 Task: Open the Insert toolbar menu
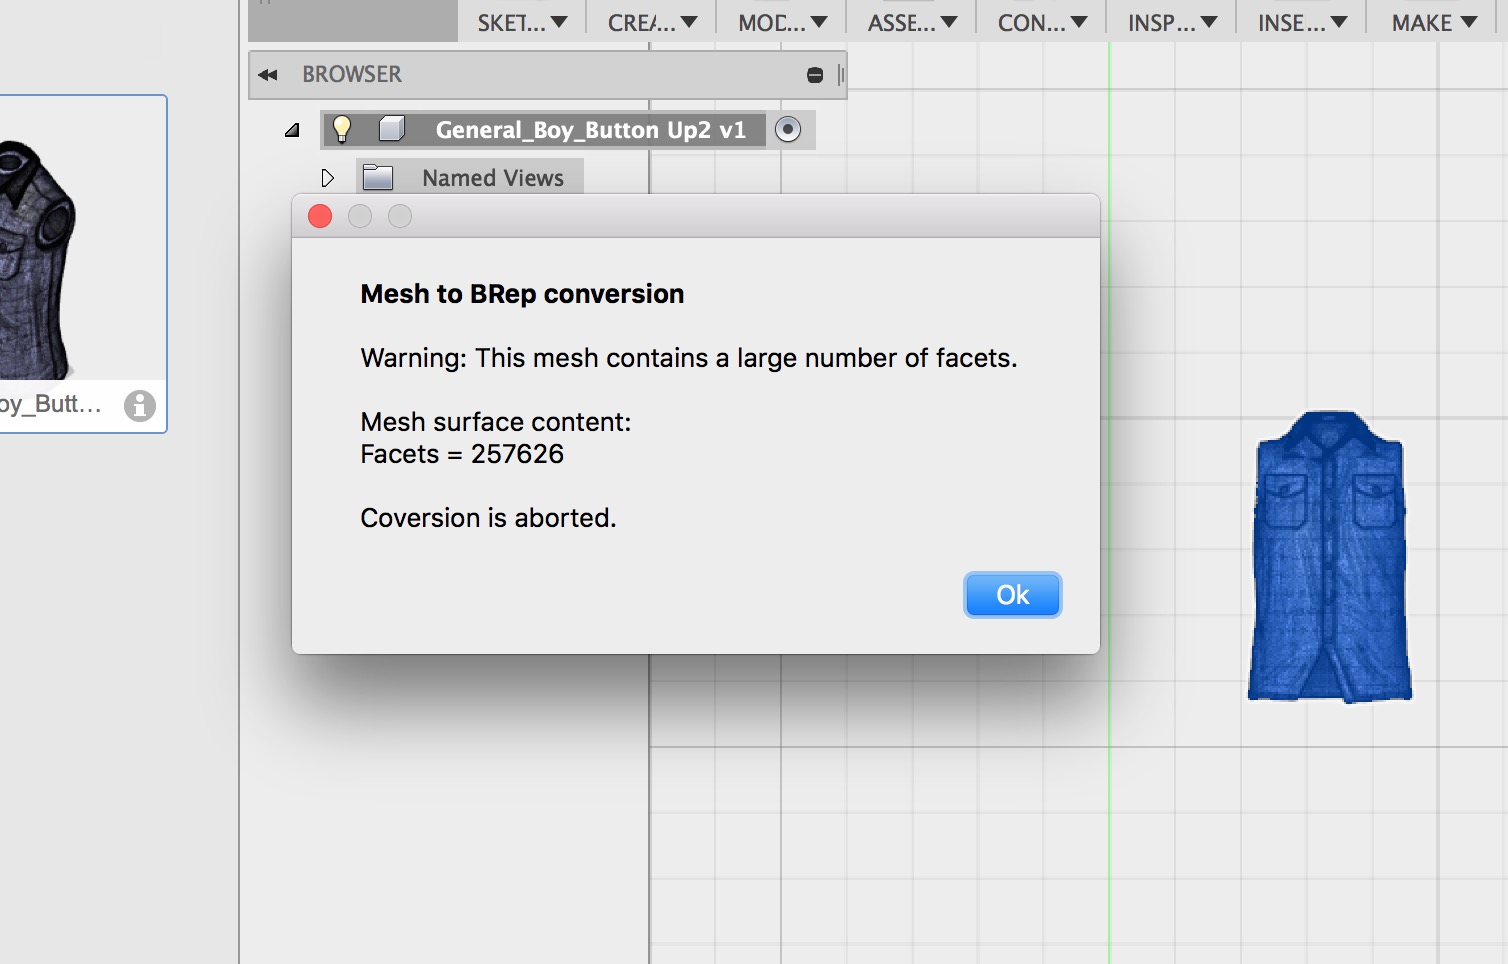coord(1302,23)
